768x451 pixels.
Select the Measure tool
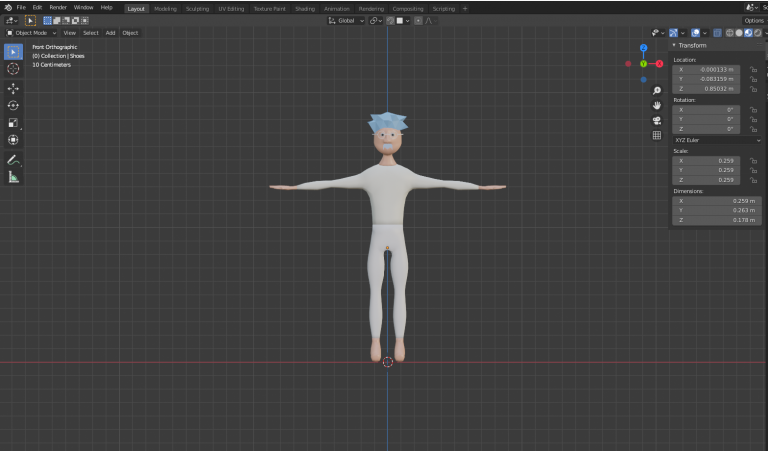tap(13, 177)
